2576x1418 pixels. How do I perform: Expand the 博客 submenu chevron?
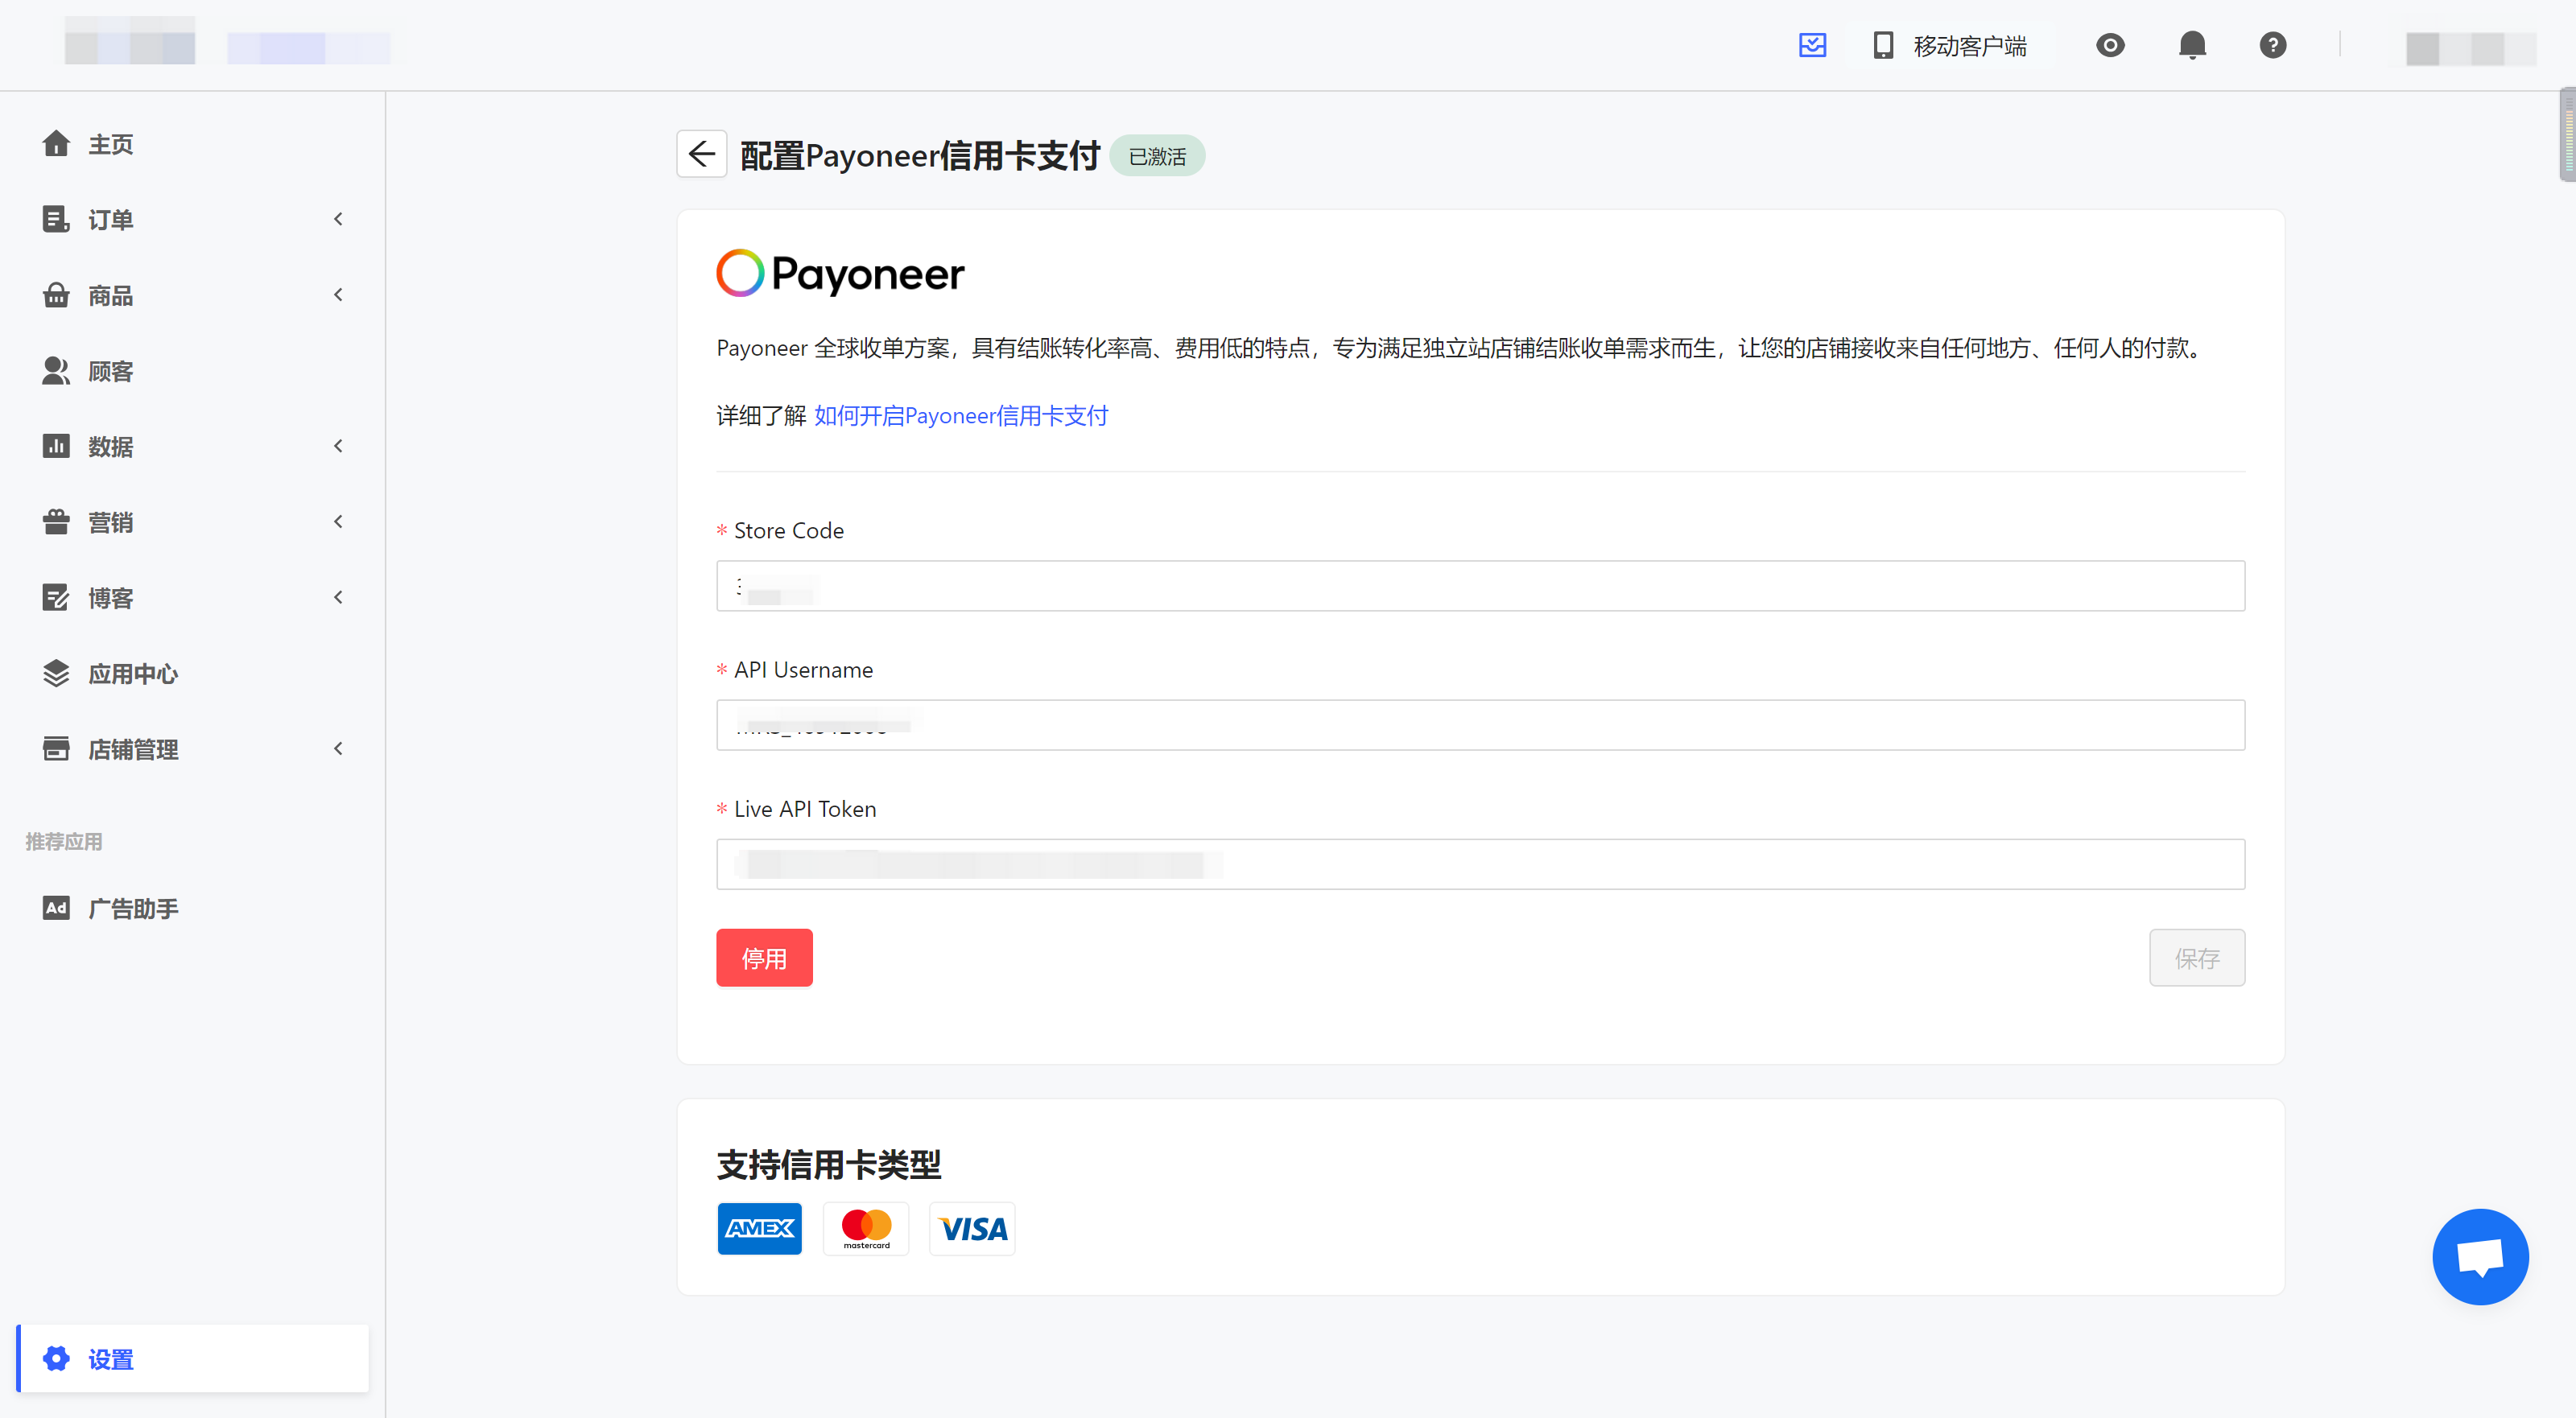coord(338,598)
